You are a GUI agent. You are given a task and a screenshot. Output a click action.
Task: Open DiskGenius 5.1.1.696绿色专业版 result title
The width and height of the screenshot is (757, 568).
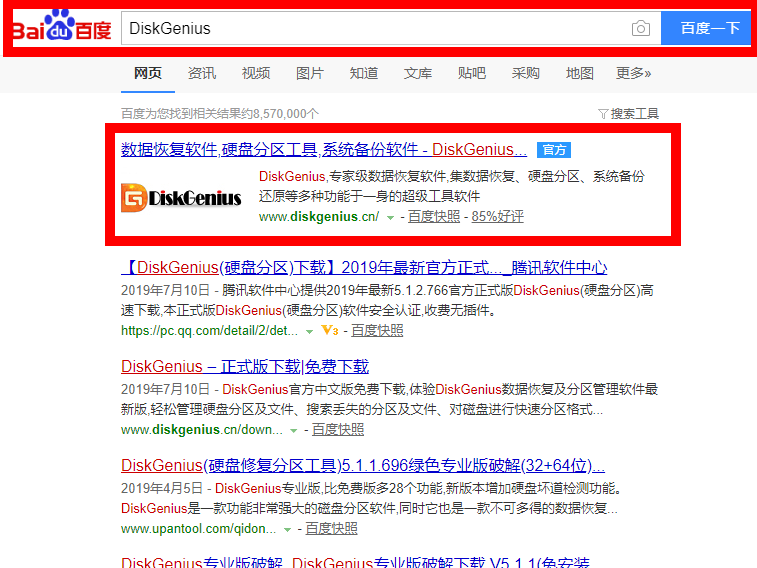(363, 466)
